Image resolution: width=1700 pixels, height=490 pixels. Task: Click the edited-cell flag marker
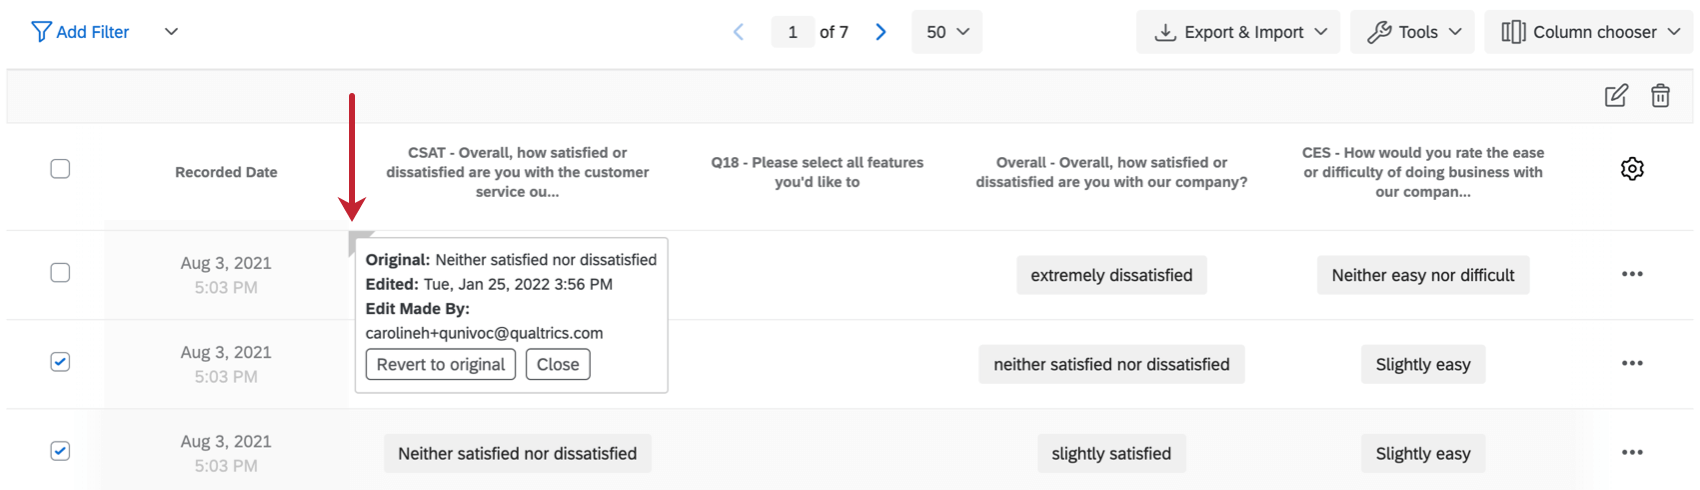point(356,240)
